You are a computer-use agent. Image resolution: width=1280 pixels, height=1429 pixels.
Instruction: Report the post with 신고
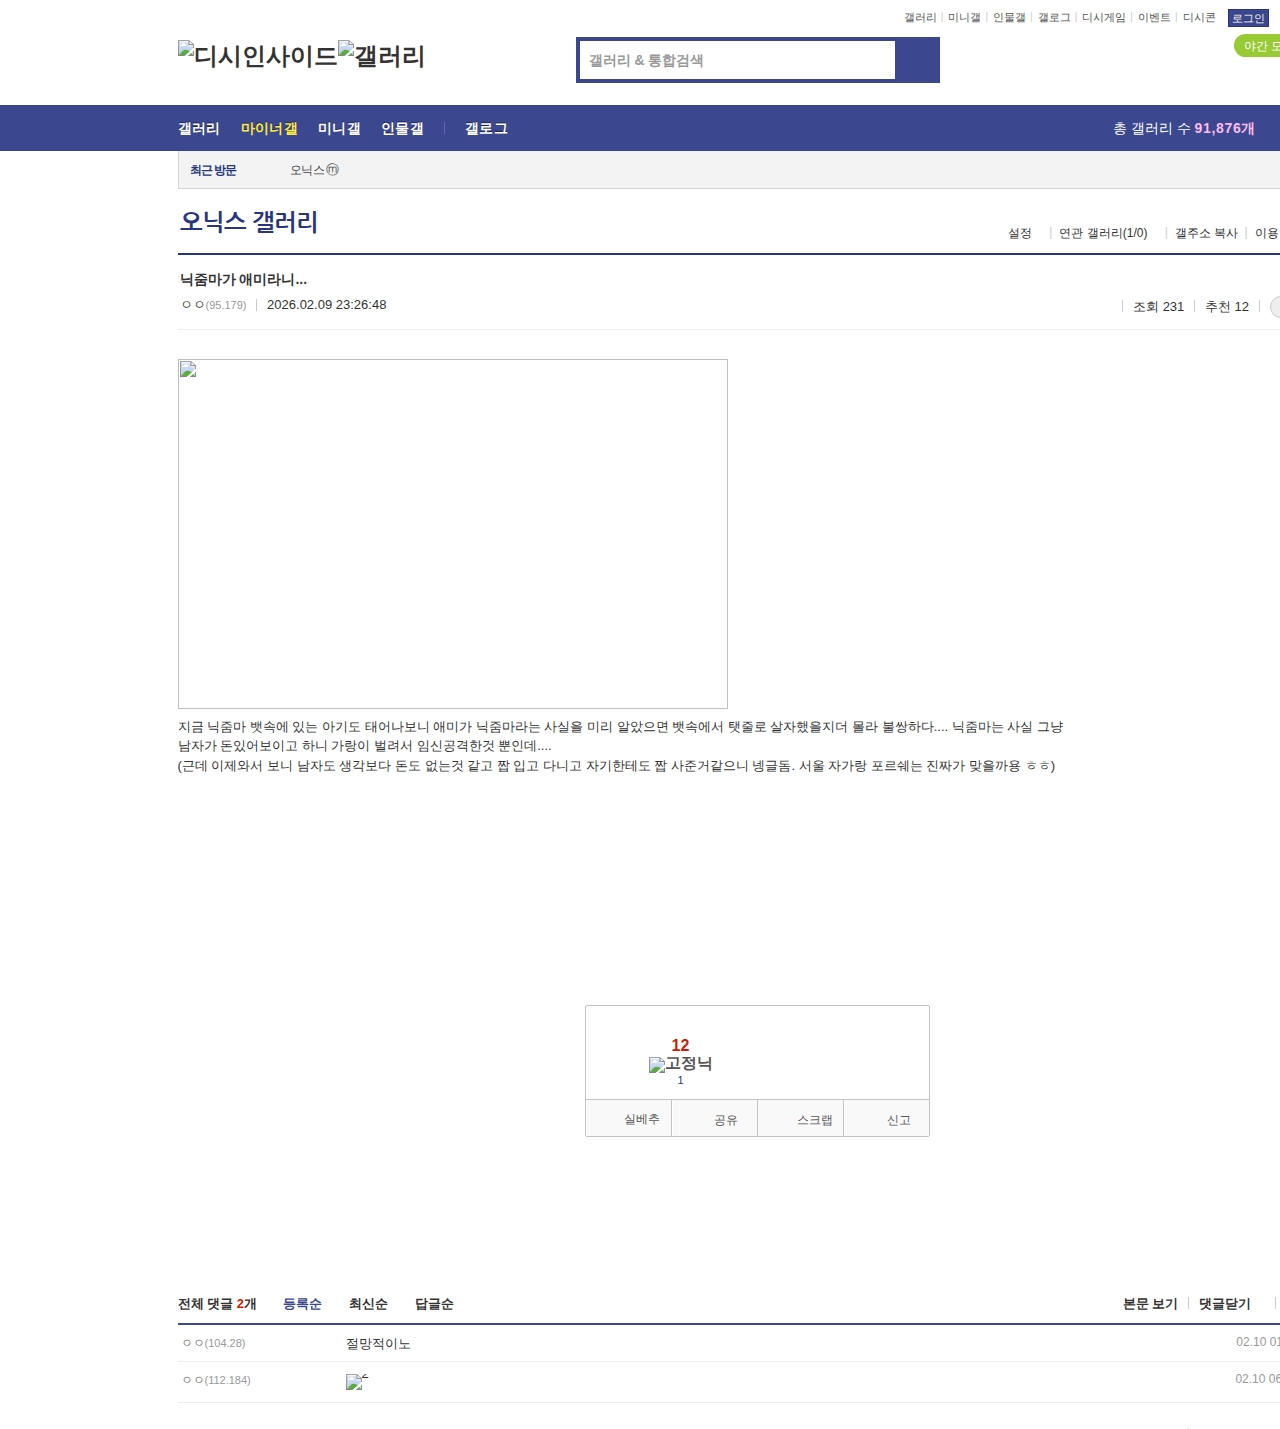coord(898,1120)
